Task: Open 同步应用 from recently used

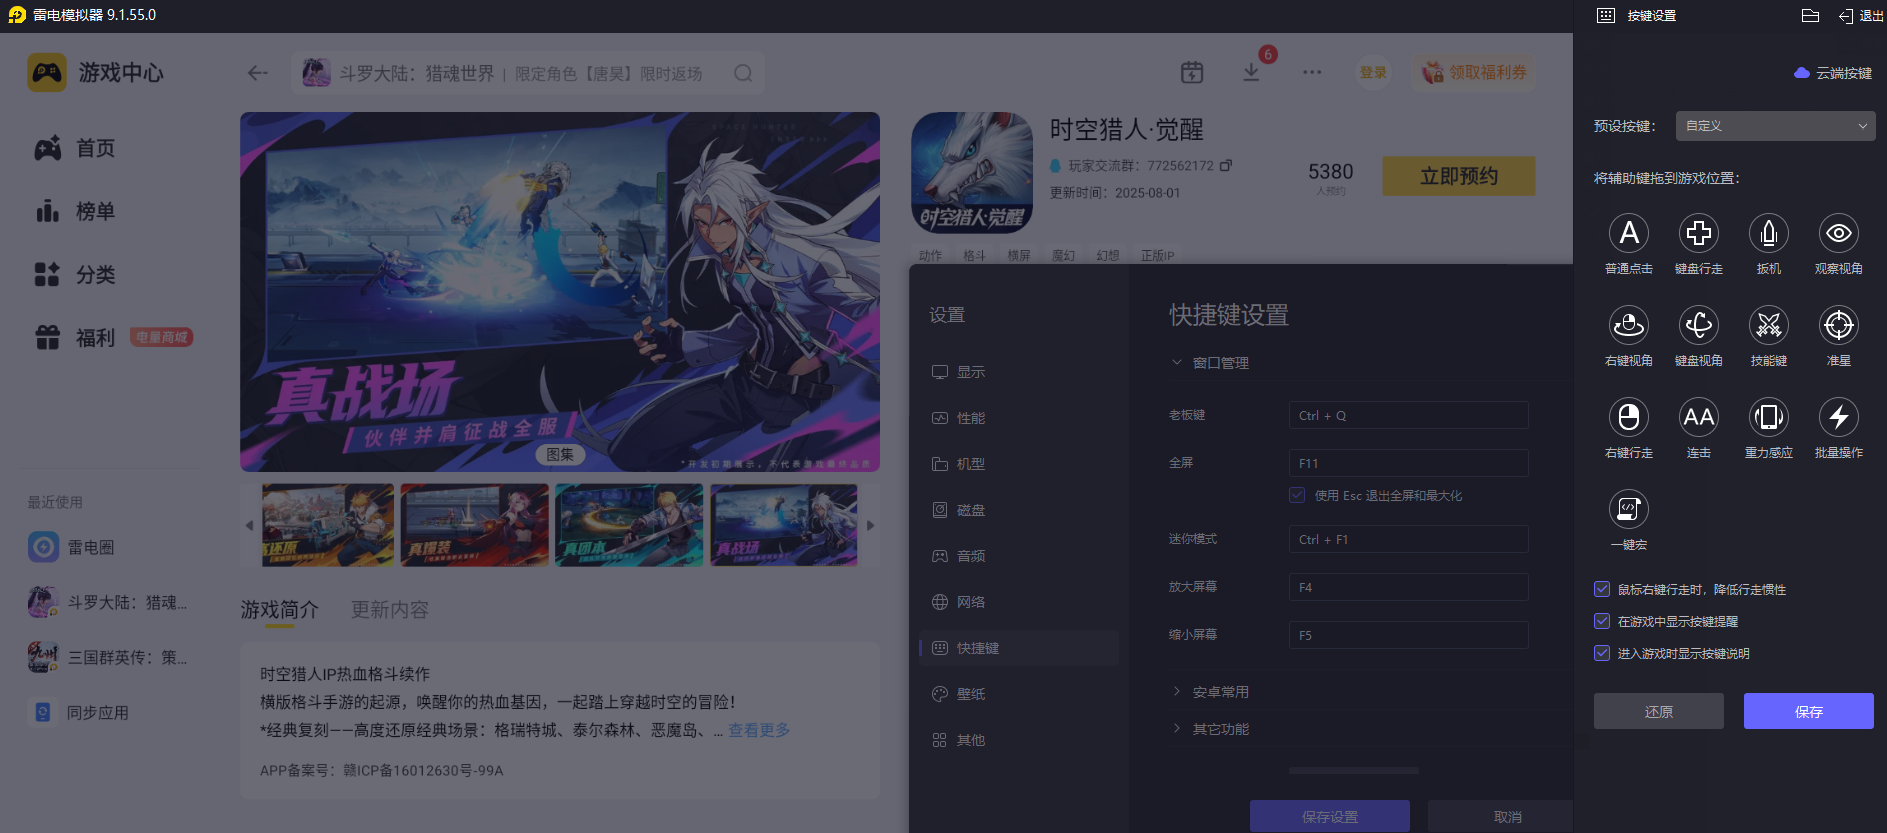Action: click(x=79, y=712)
